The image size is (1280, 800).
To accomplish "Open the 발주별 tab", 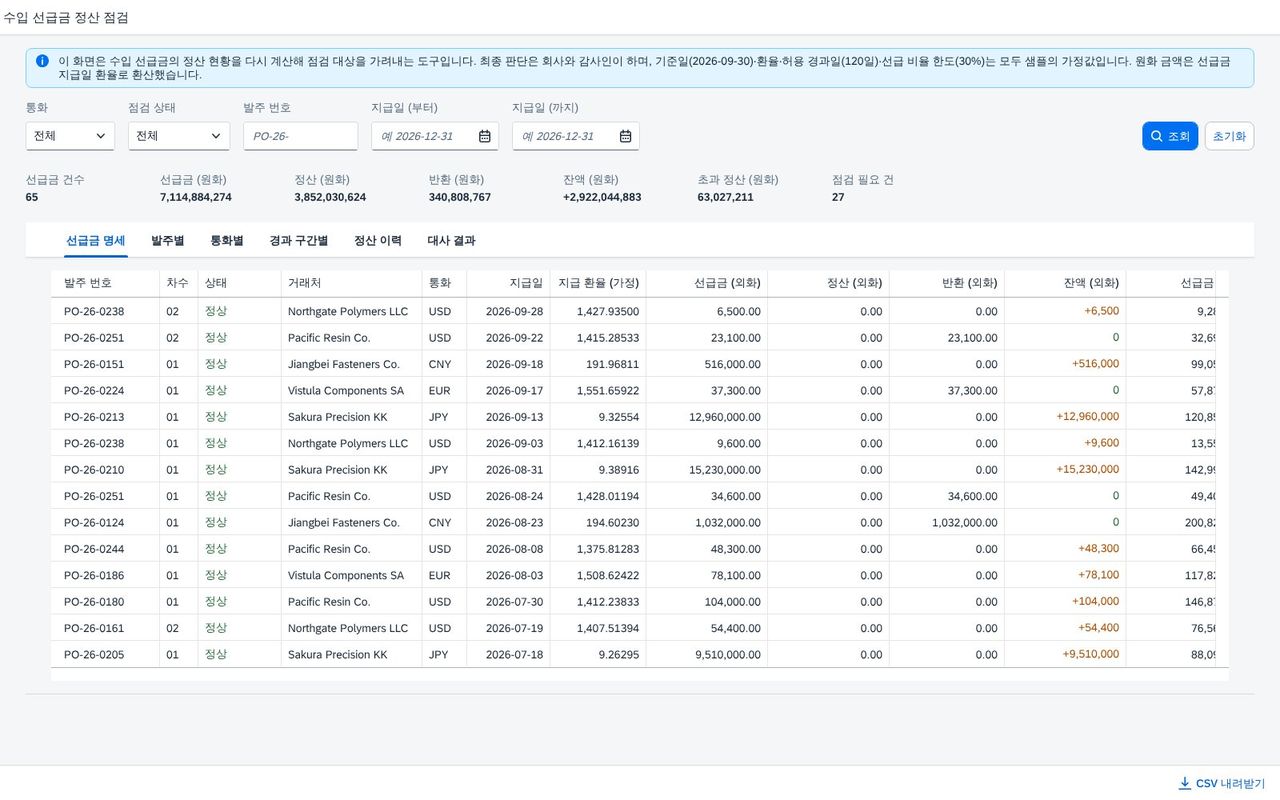I will pos(168,241).
